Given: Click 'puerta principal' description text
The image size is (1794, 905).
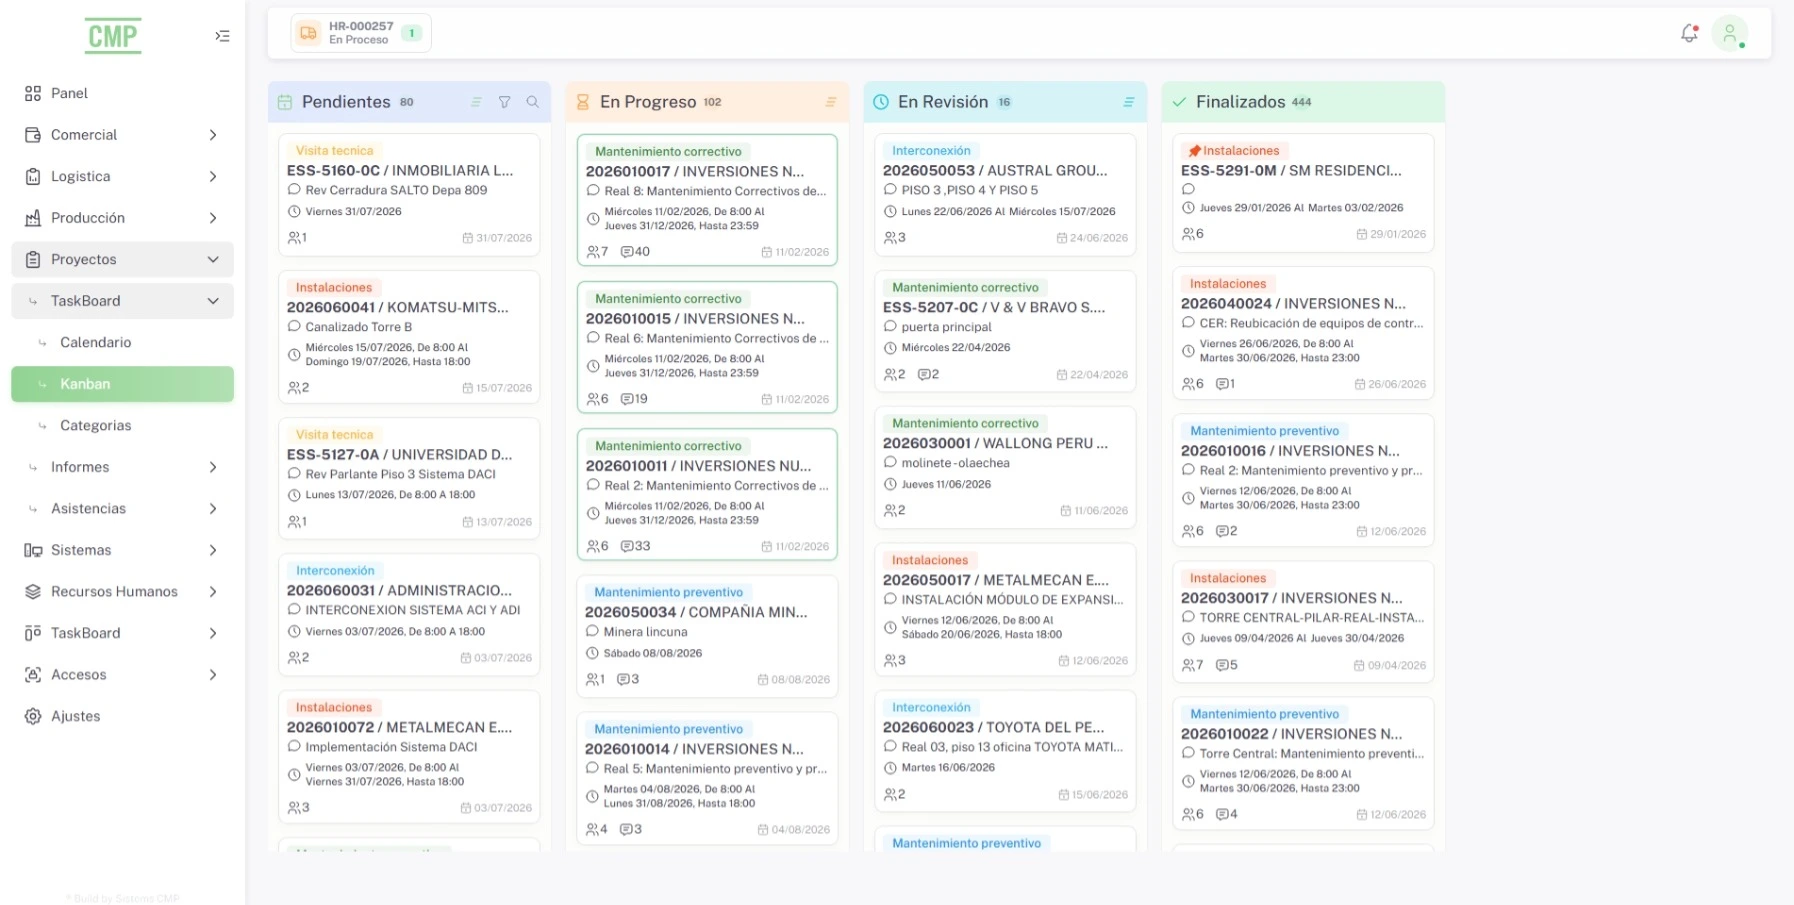Looking at the screenshot, I should click(x=947, y=327).
